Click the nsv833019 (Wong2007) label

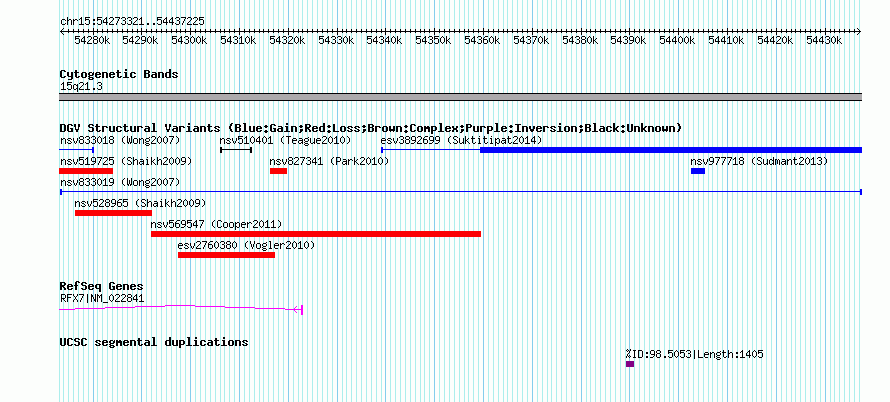point(120,182)
